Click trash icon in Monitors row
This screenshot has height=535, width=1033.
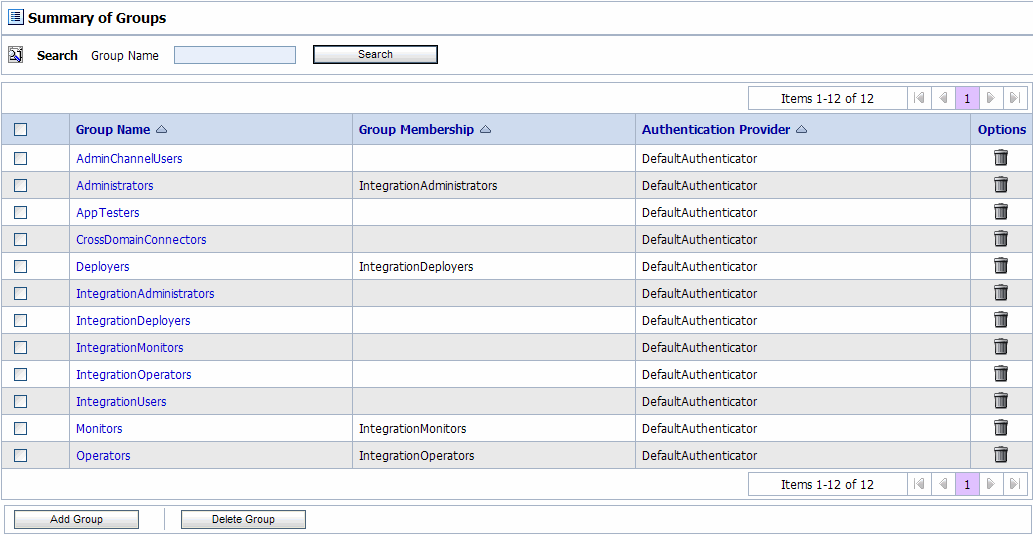click(x=1001, y=428)
